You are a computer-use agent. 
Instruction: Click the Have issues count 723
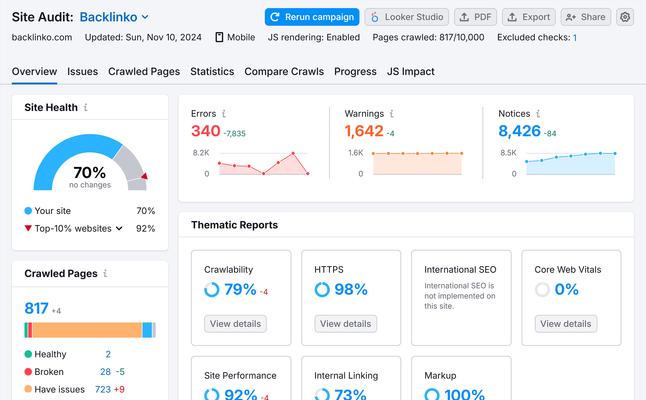pyautogui.click(x=103, y=389)
